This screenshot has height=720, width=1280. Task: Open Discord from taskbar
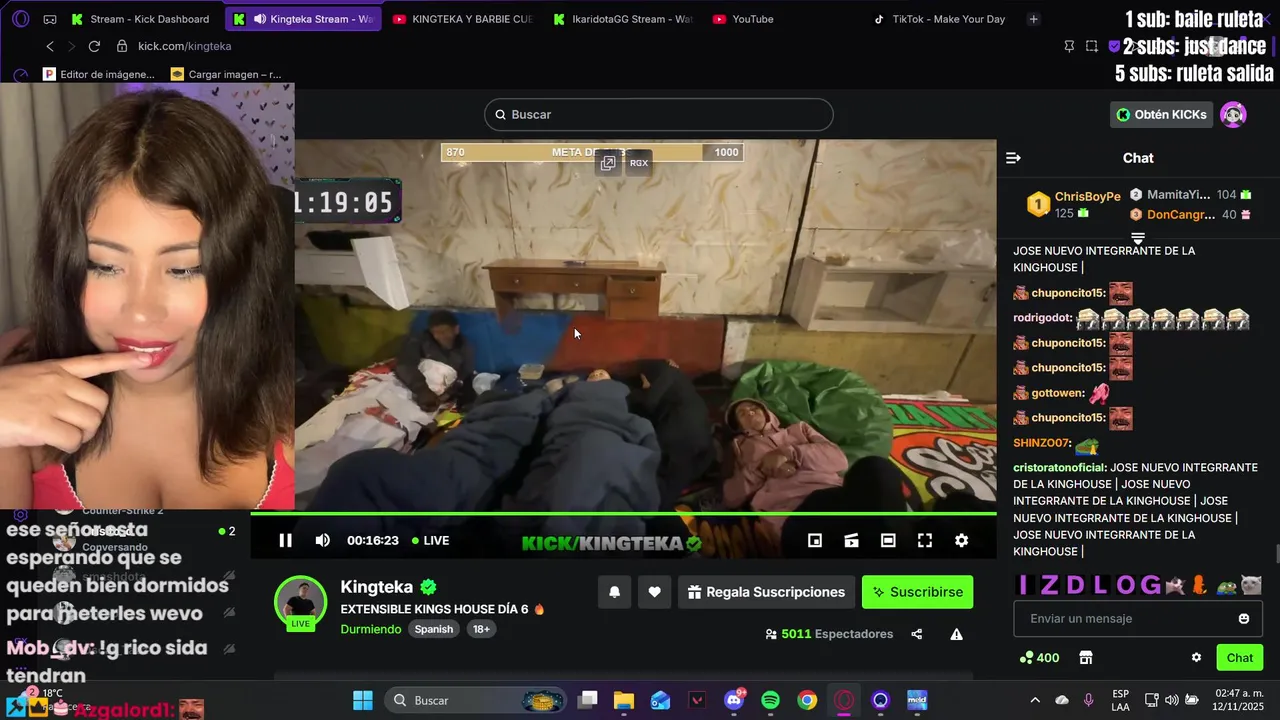click(x=734, y=700)
